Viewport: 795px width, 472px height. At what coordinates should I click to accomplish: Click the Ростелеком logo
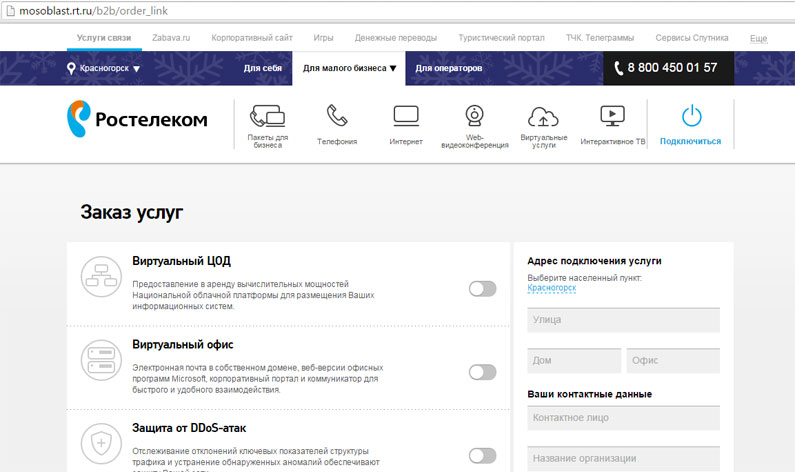tap(138, 119)
